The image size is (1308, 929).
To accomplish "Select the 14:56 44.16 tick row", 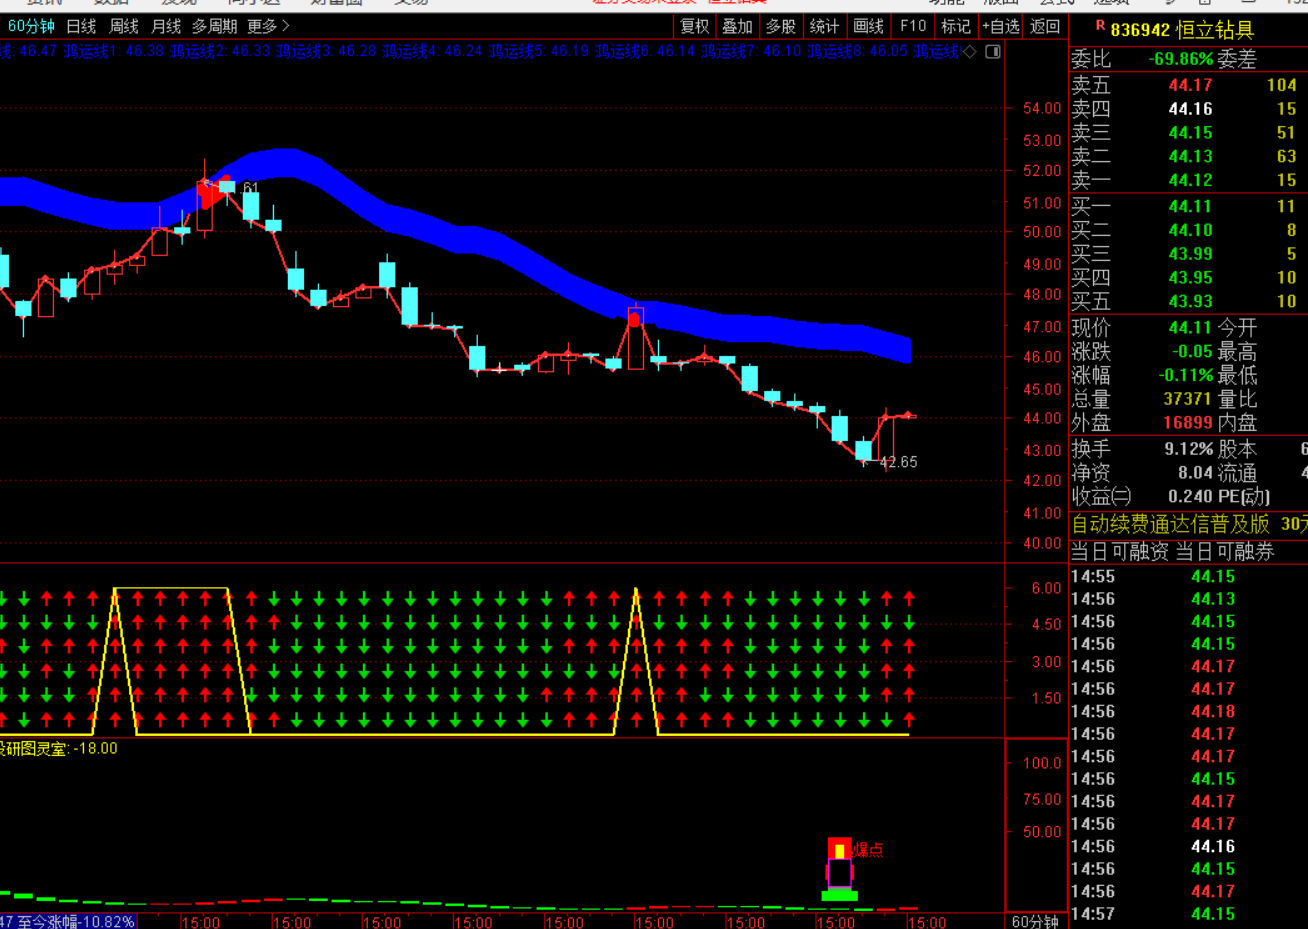I will 1188,847.
